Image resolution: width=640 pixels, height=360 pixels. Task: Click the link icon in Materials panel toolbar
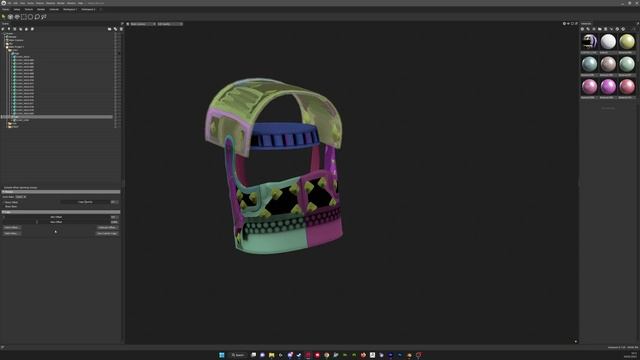click(588, 29)
